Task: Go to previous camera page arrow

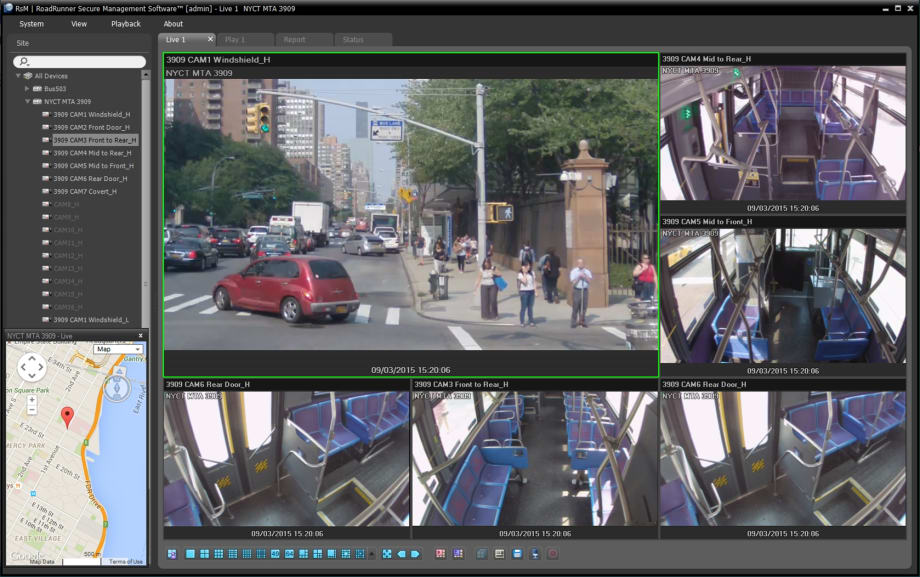Action: tap(401, 552)
